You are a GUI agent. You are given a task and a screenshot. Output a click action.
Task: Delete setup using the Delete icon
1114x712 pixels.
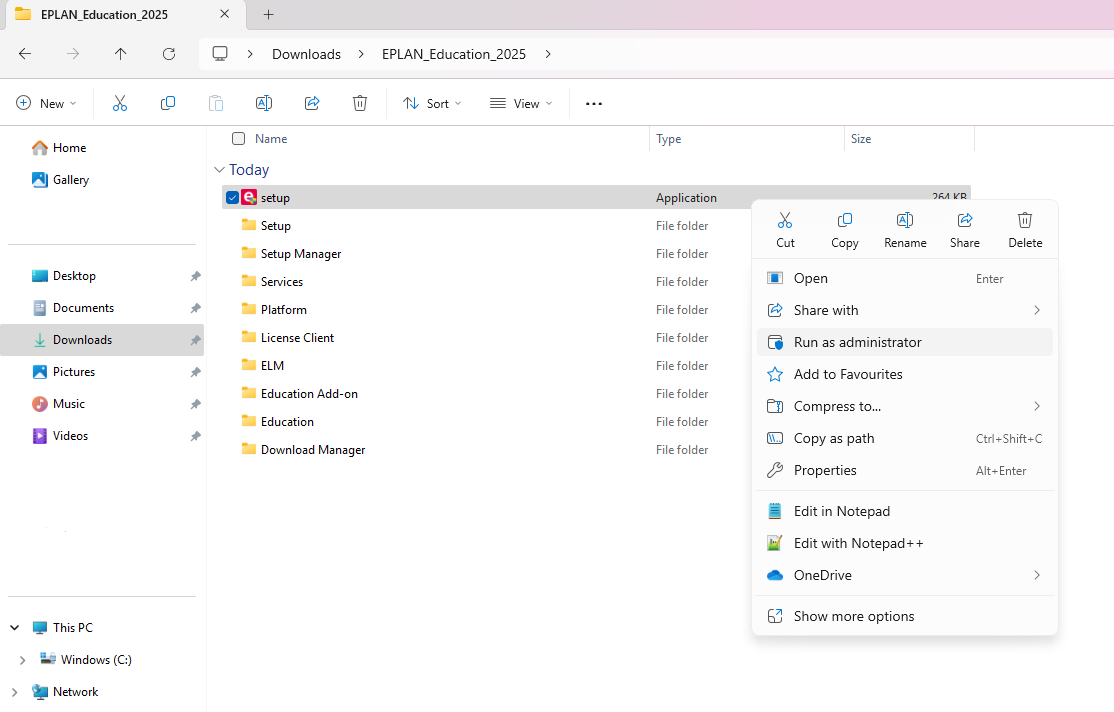[1025, 228]
